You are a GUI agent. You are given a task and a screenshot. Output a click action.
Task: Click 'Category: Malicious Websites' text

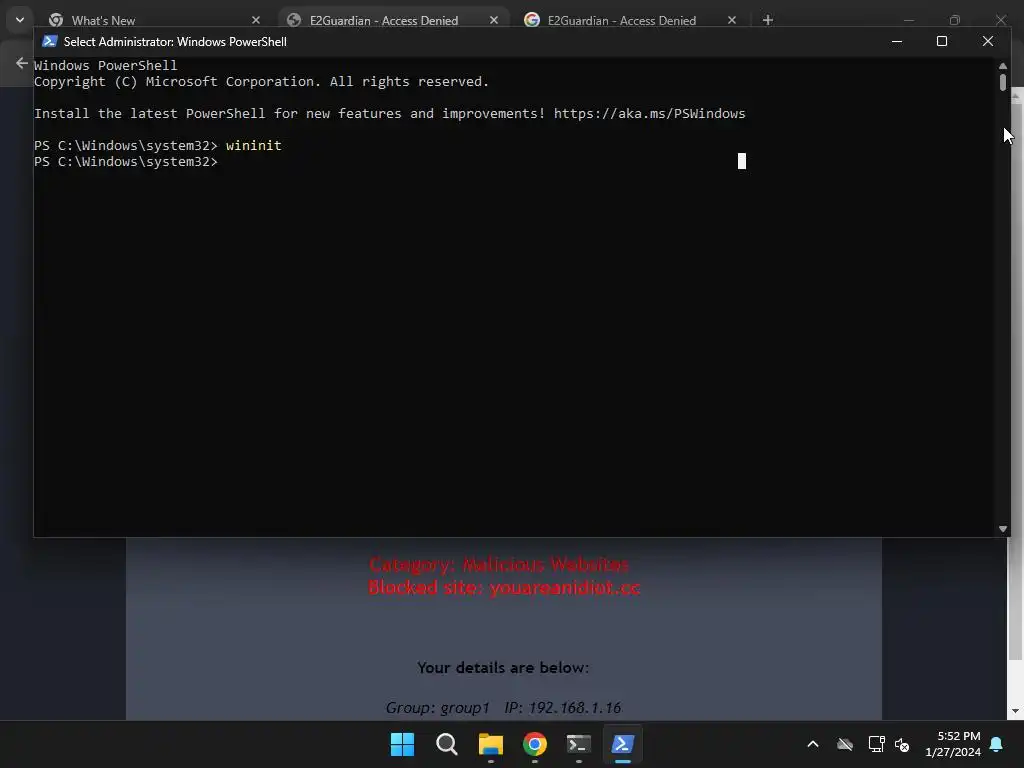pyautogui.click(x=499, y=564)
